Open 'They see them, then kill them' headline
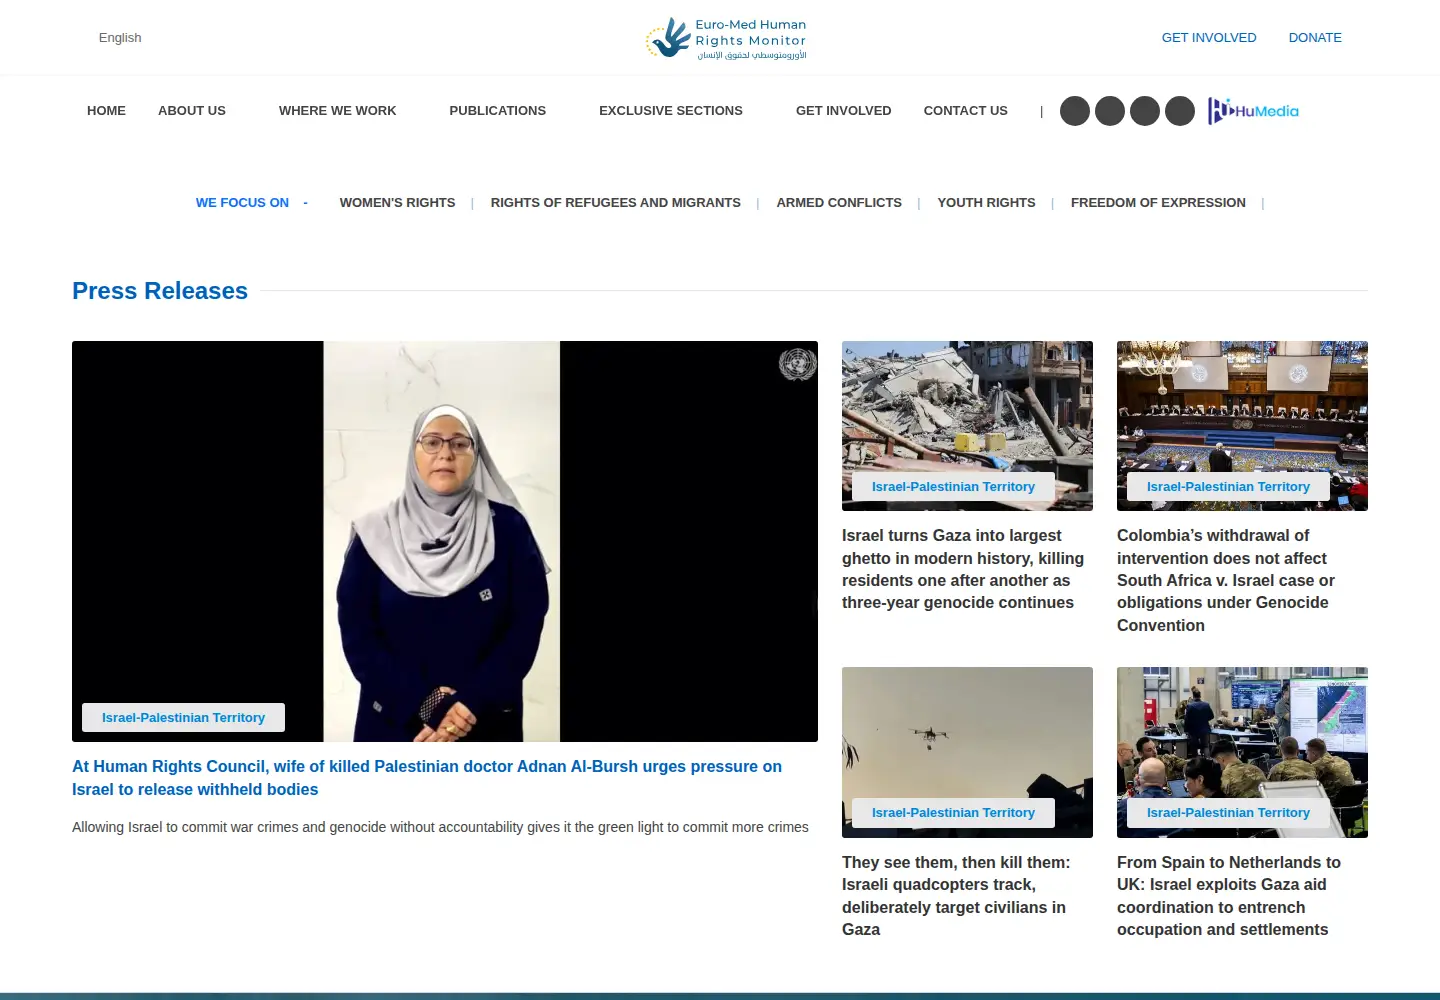 coord(956,896)
